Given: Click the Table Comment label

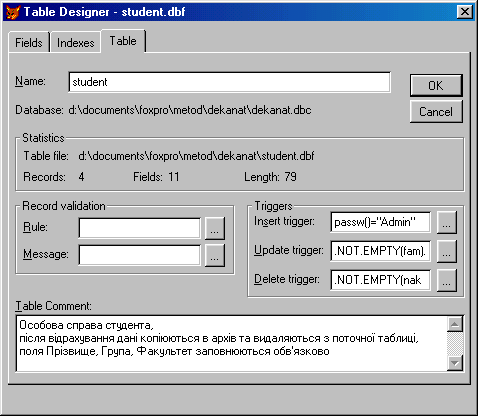Looking at the screenshot, I should pyautogui.click(x=53, y=306).
